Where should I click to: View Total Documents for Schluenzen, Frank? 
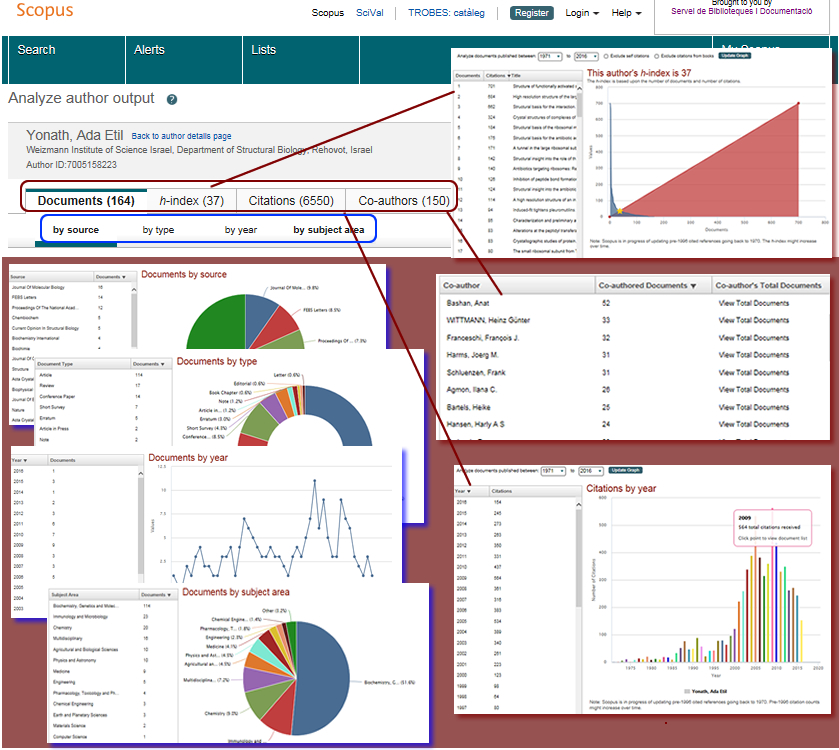pyautogui.click(x=753, y=373)
